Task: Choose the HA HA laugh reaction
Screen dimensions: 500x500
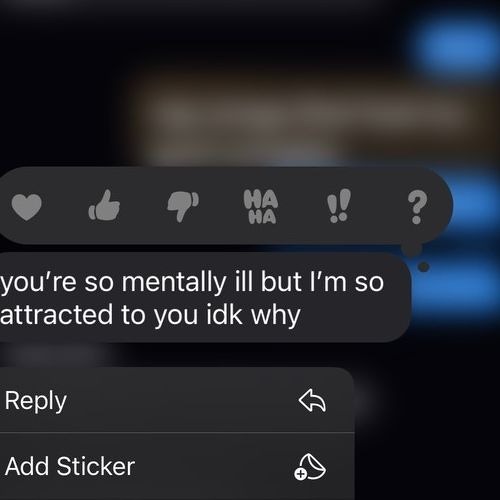Action: click(261, 206)
